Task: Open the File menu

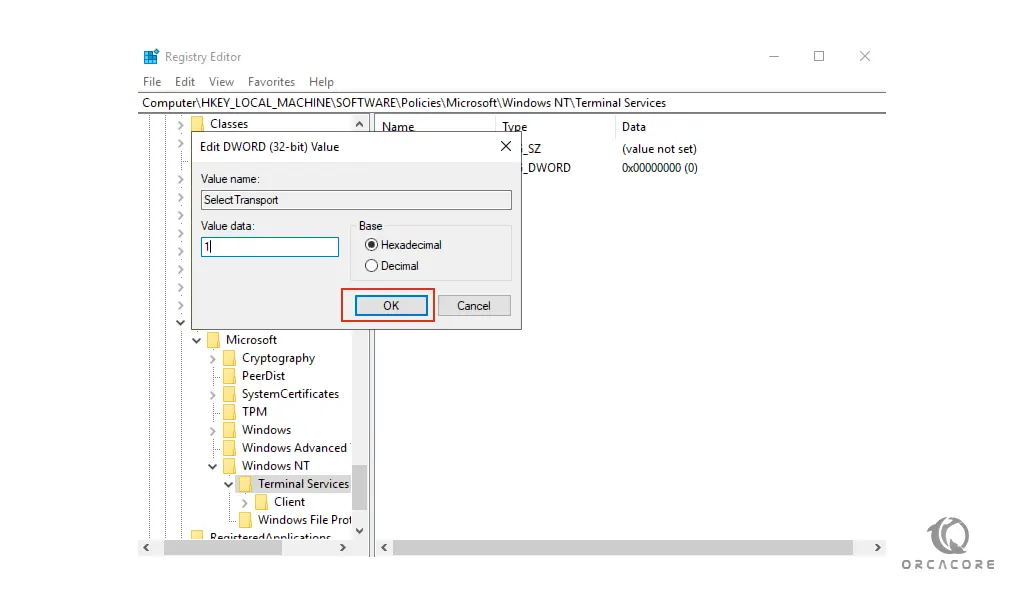Action: click(152, 82)
